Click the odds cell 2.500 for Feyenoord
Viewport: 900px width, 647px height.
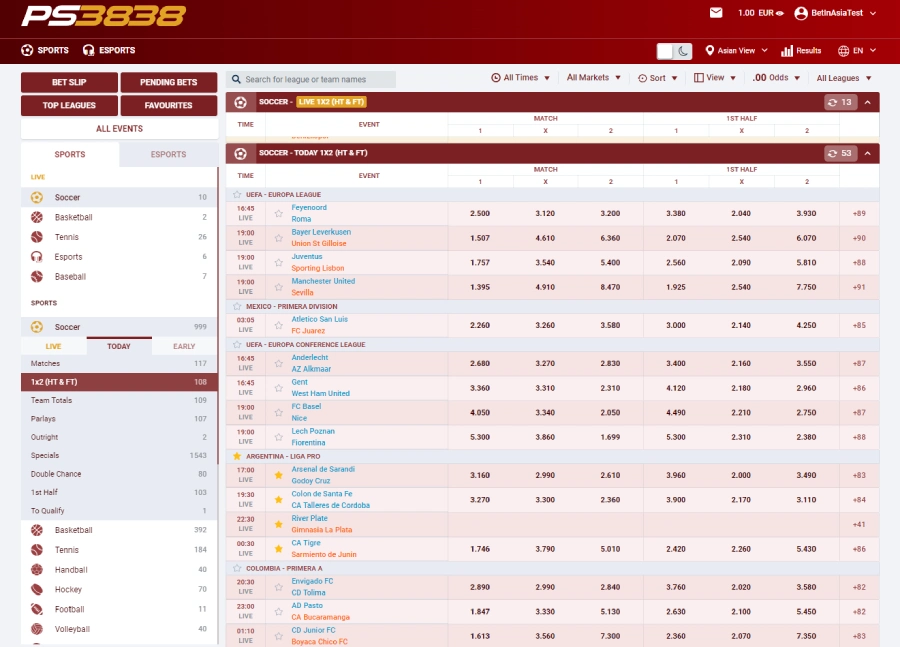coord(478,213)
